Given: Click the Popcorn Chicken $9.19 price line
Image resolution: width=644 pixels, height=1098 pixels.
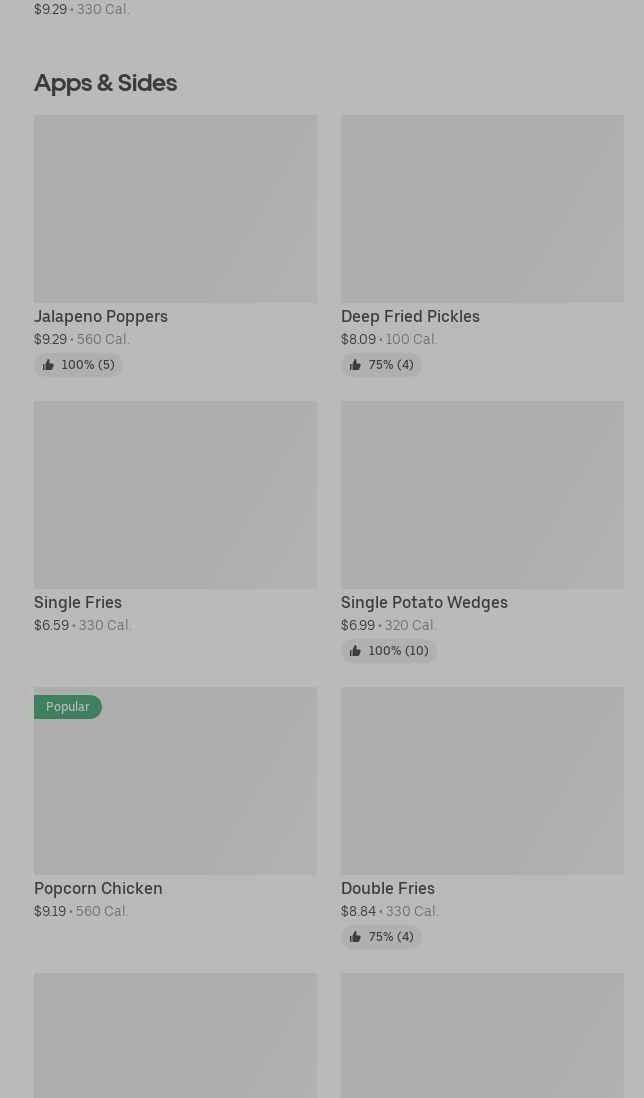Looking at the screenshot, I should tap(81, 911).
